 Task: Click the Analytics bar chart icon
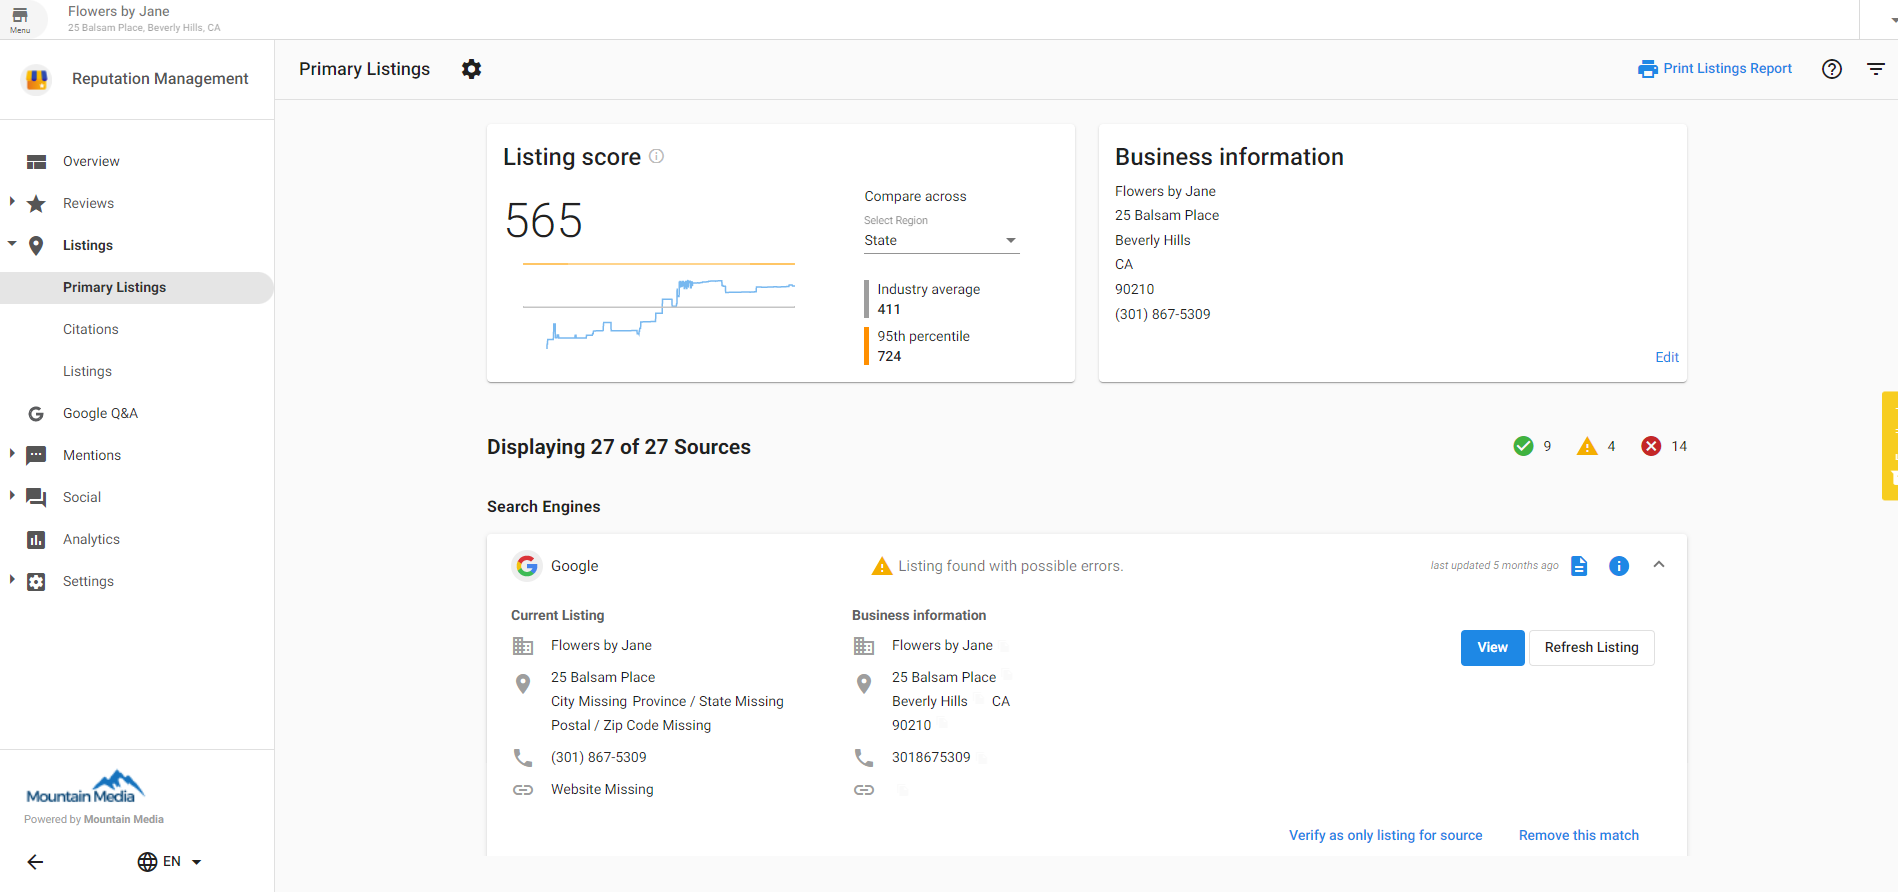(x=36, y=540)
